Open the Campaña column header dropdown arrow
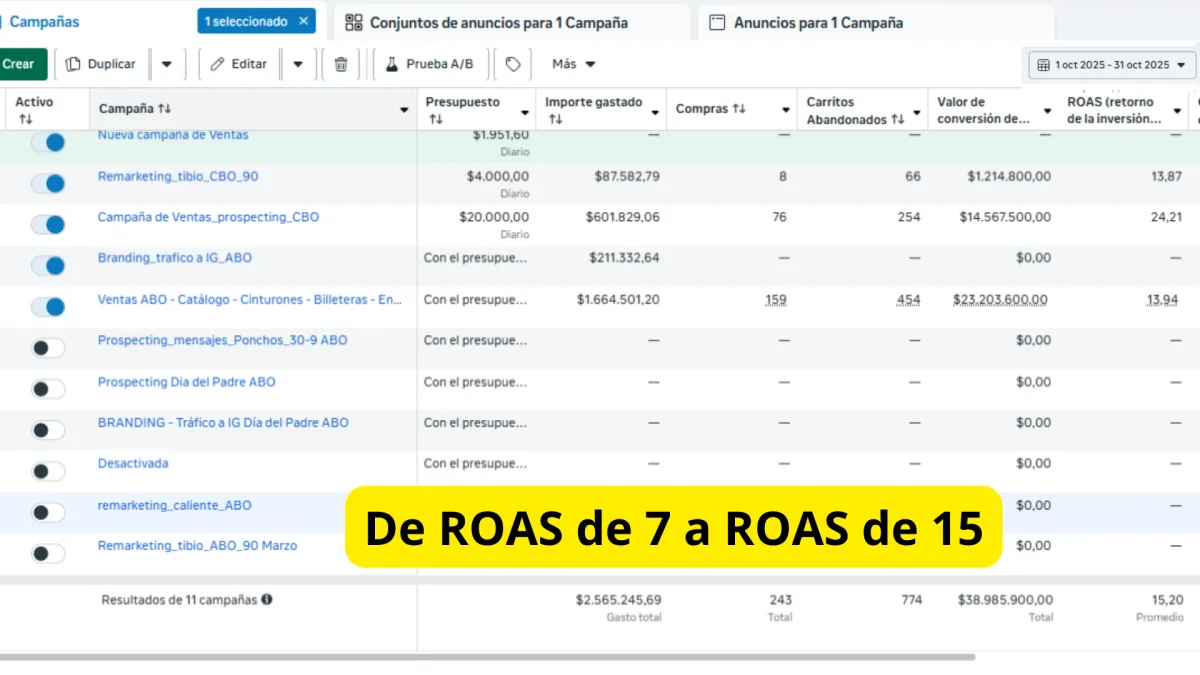Image resolution: width=1200 pixels, height=675 pixels. tap(404, 110)
